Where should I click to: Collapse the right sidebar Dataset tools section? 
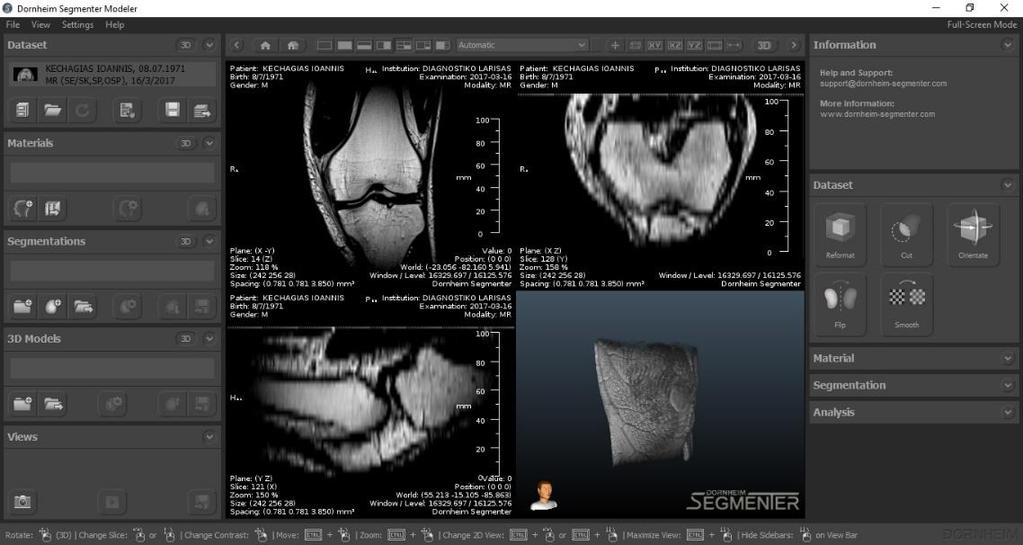(1008, 185)
